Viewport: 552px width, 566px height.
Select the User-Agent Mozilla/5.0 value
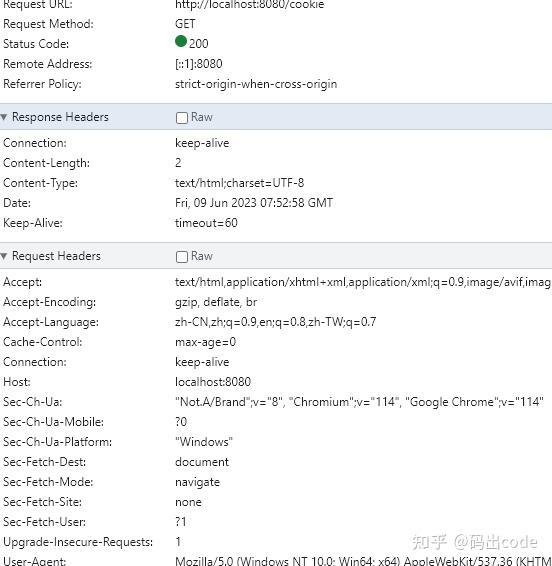363,561
